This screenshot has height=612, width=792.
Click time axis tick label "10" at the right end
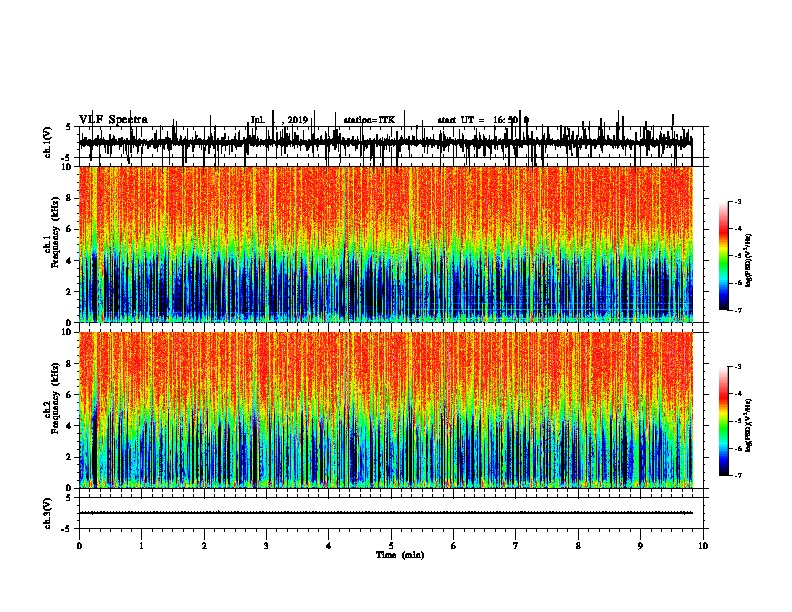(x=703, y=546)
